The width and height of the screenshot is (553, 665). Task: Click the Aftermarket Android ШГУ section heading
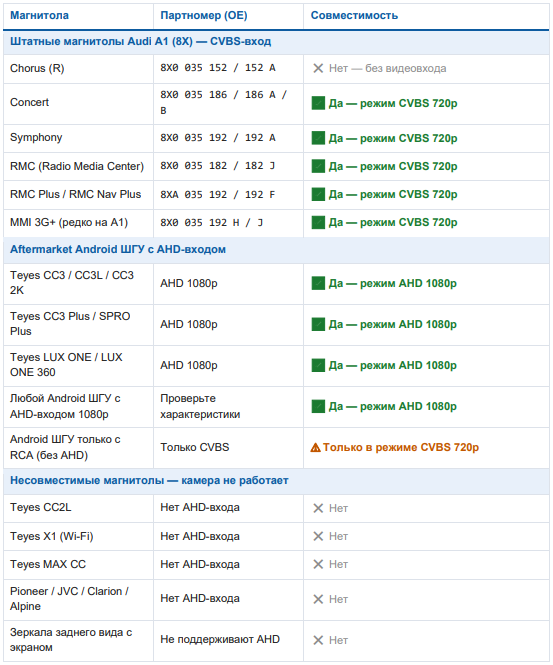click(118, 249)
